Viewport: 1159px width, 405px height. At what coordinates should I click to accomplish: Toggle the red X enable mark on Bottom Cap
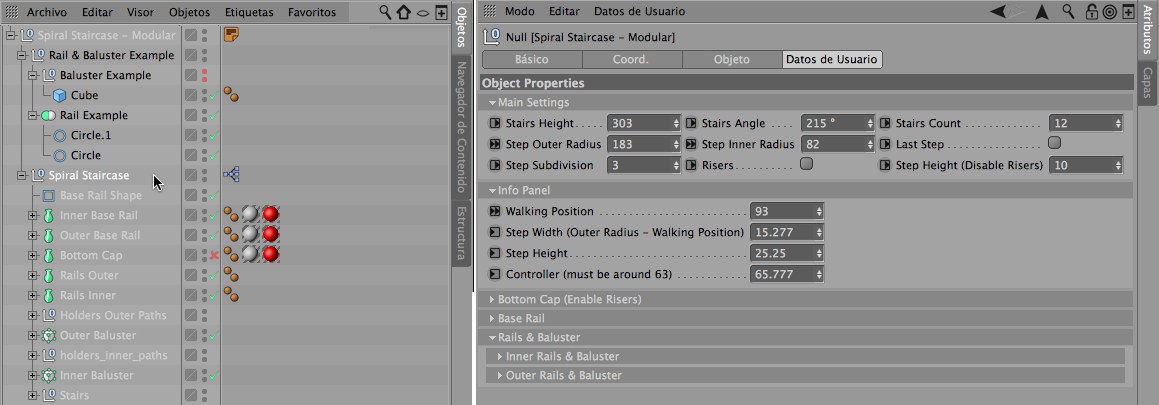point(213,255)
